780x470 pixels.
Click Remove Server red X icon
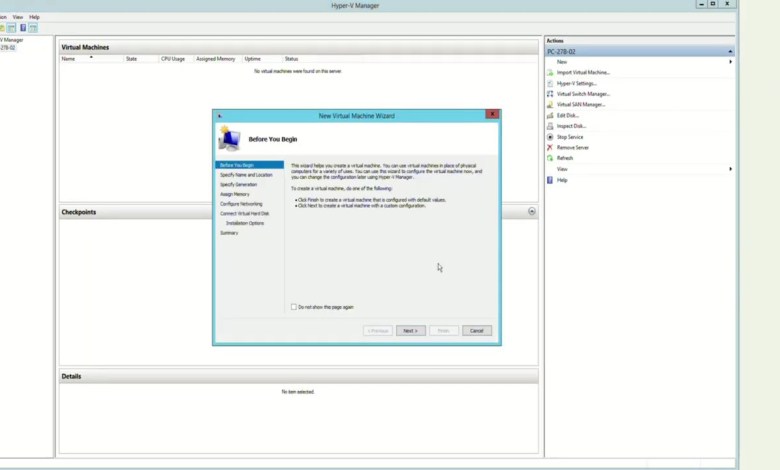coord(550,147)
